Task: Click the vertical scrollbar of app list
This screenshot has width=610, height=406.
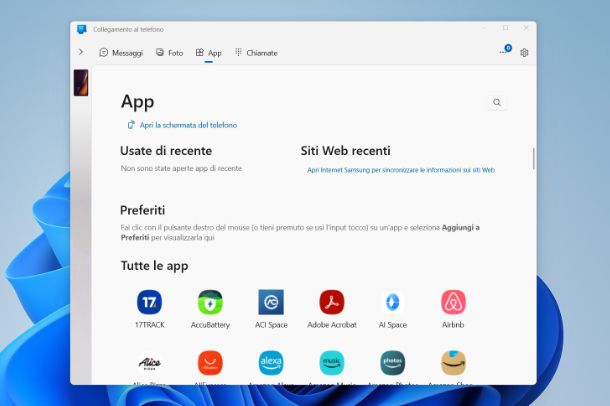Action: (533, 158)
